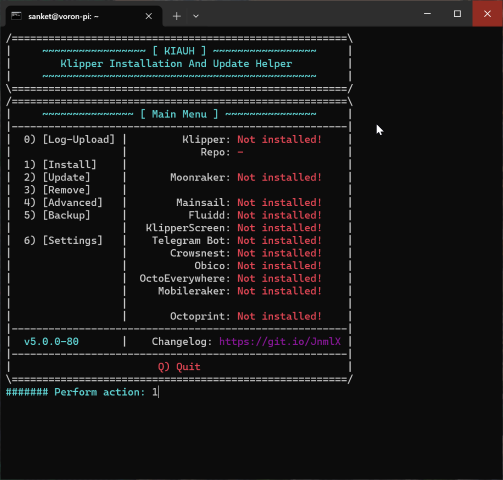Click the [Remove] menu entry
This screenshot has width=503, height=480.
tap(57, 190)
